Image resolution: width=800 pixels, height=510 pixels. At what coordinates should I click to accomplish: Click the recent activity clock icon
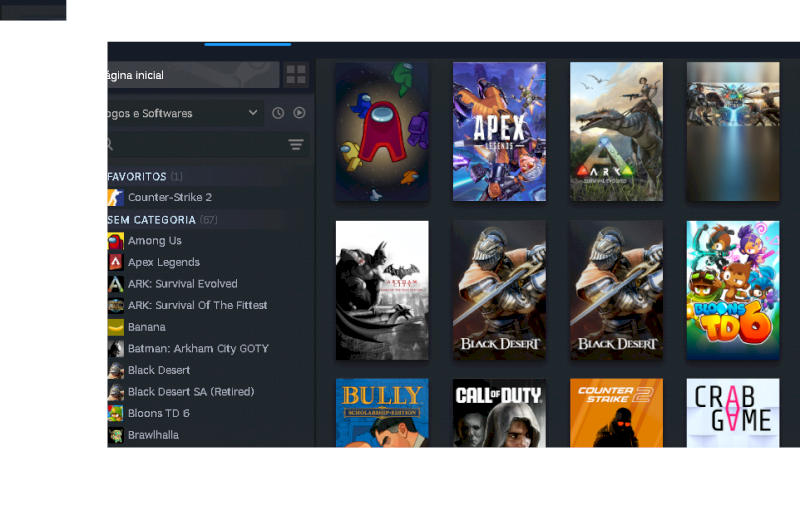pos(278,113)
